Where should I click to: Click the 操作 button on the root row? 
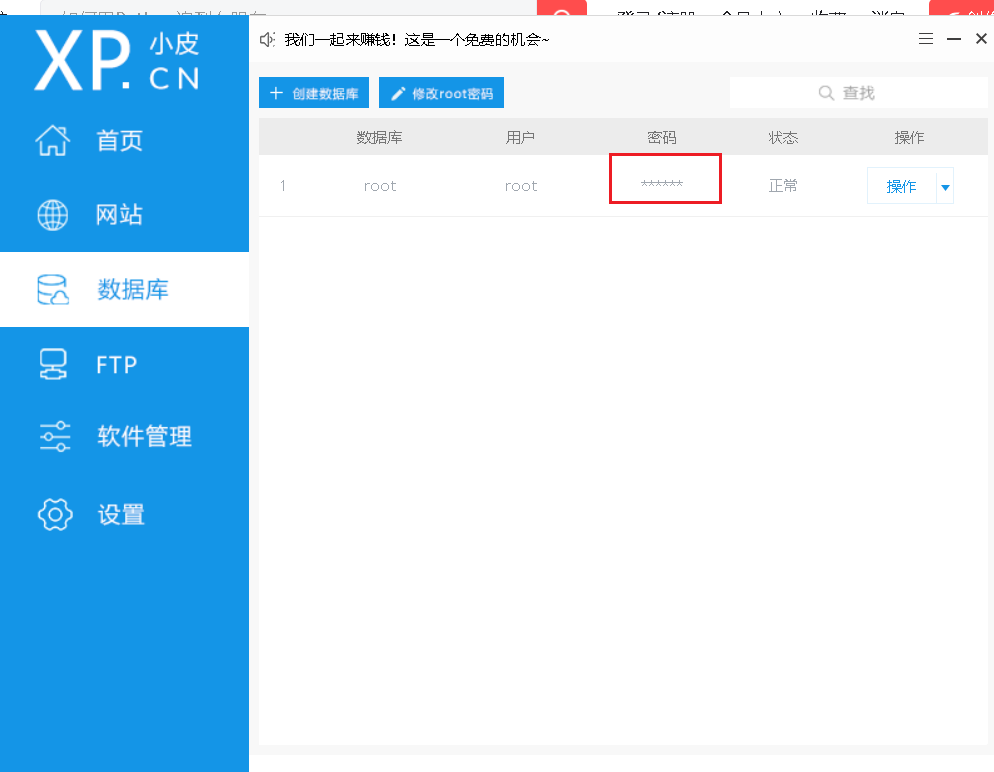click(901, 185)
